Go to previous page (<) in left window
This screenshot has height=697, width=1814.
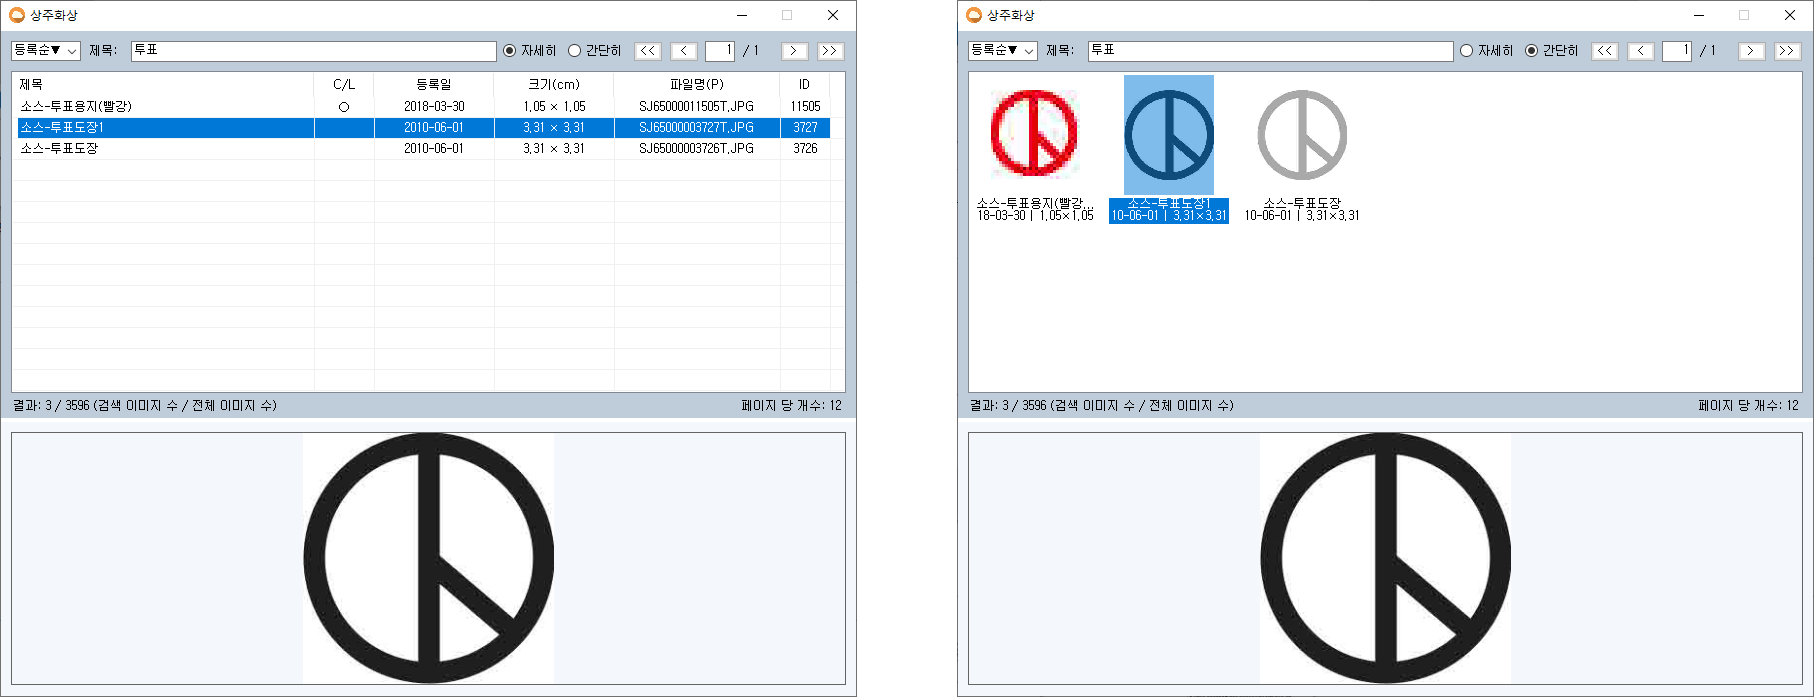coord(684,51)
